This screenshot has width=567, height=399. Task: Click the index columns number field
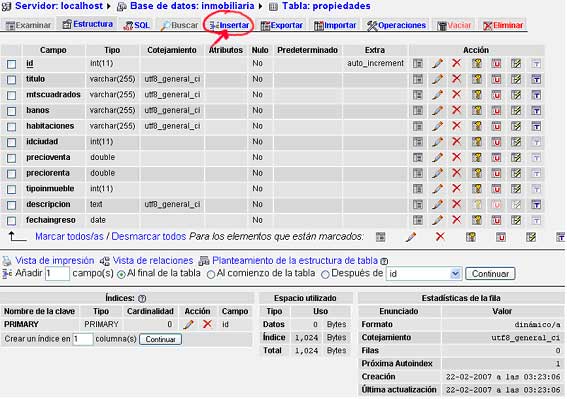(x=83, y=339)
